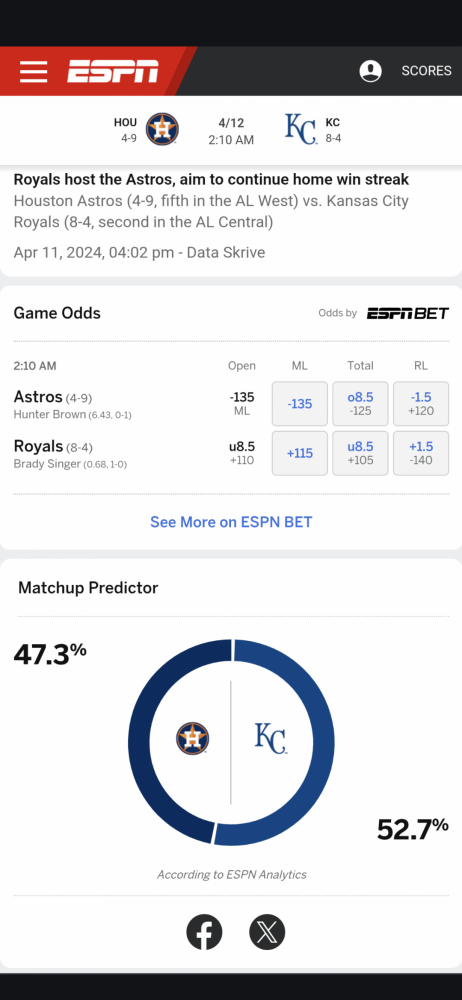Image resolution: width=462 pixels, height=1000 pixels.
Task: Open See More on ESPN BET link
Action: [x=231, y=522]
